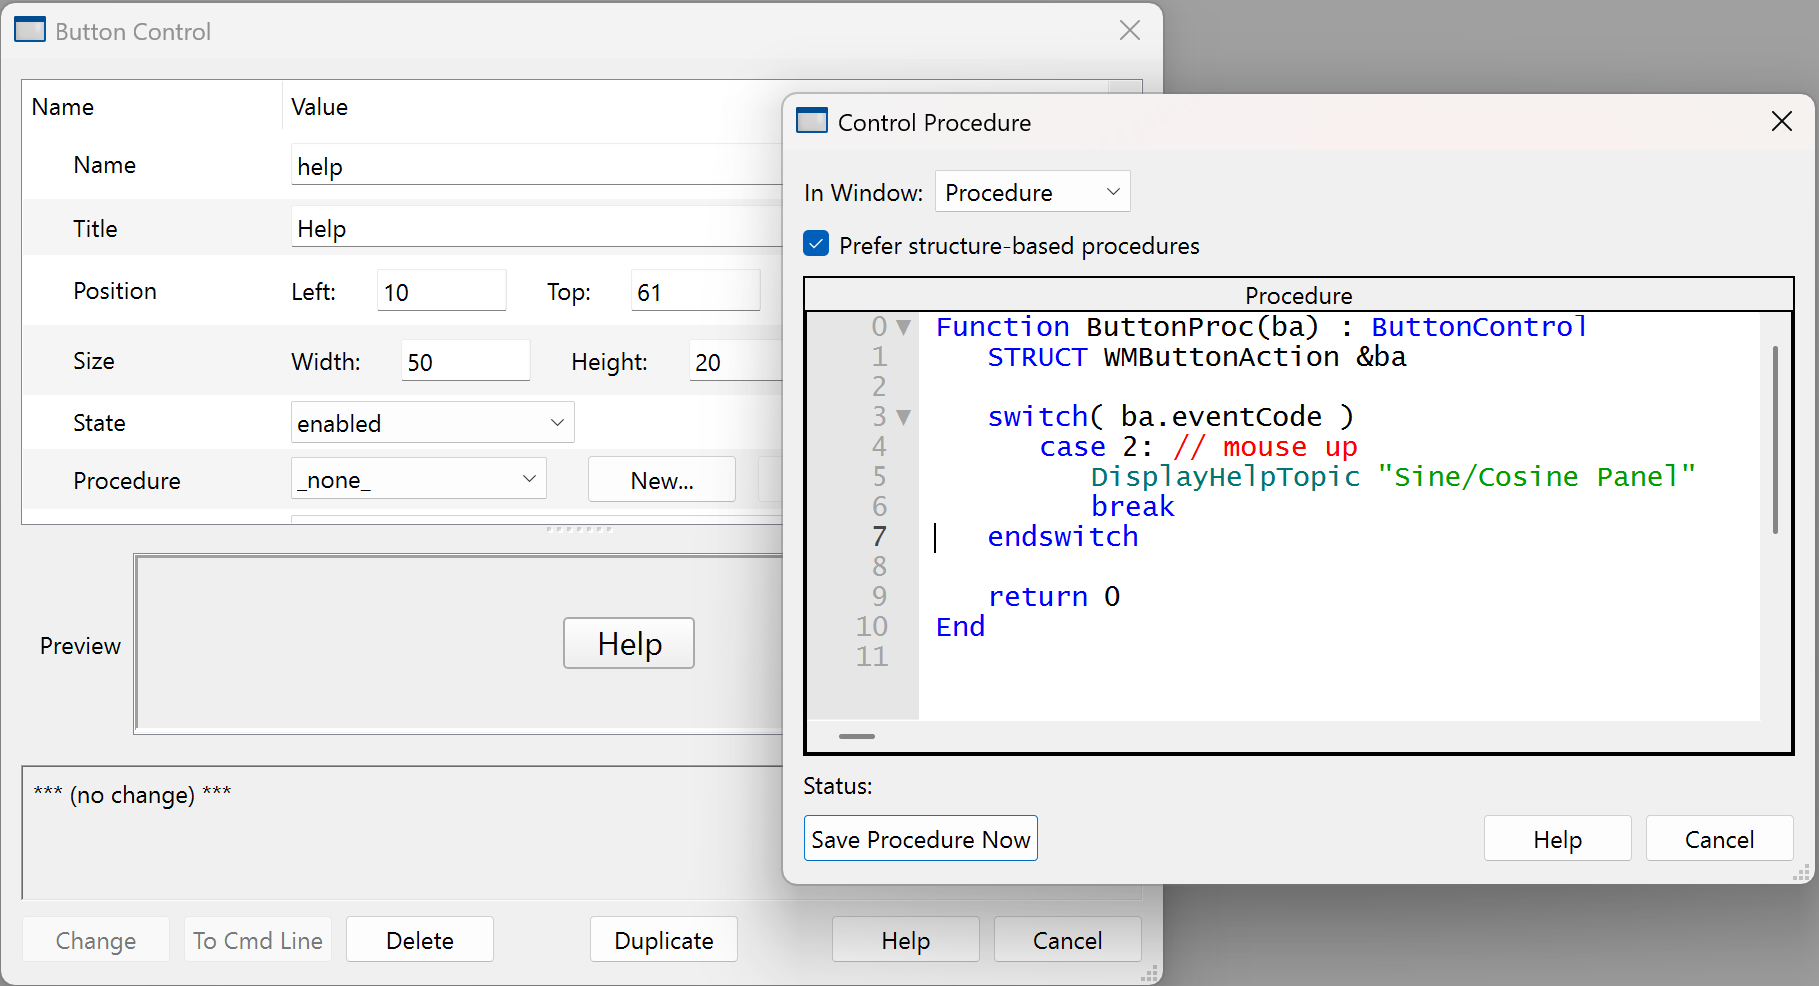The height and width of the screenshot is (986, 1819).
Task: Click the New... procedure button
Action: pyautogui.click(x=661, y=480)
